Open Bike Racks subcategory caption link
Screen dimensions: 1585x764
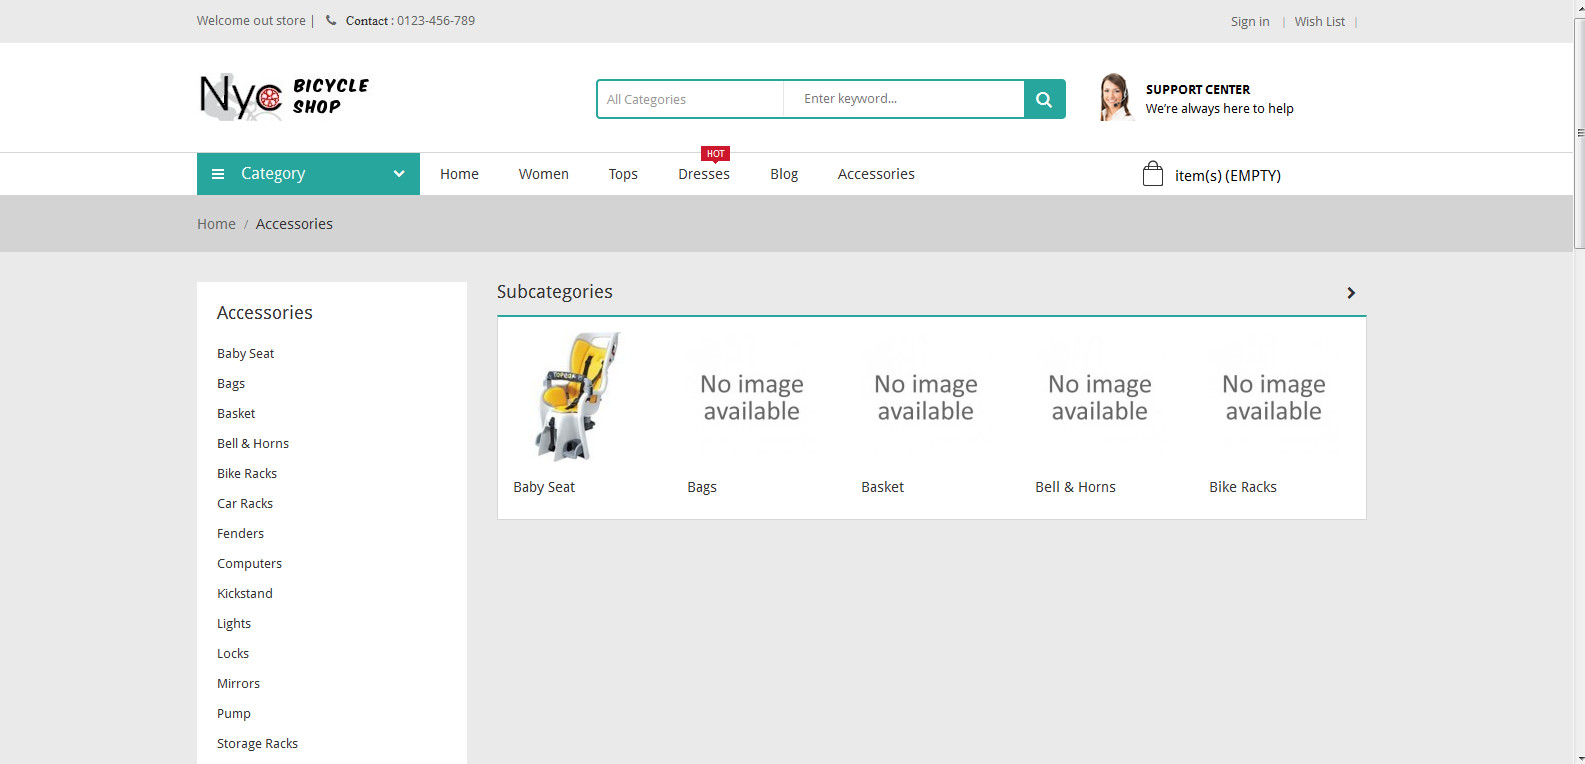1243,487
